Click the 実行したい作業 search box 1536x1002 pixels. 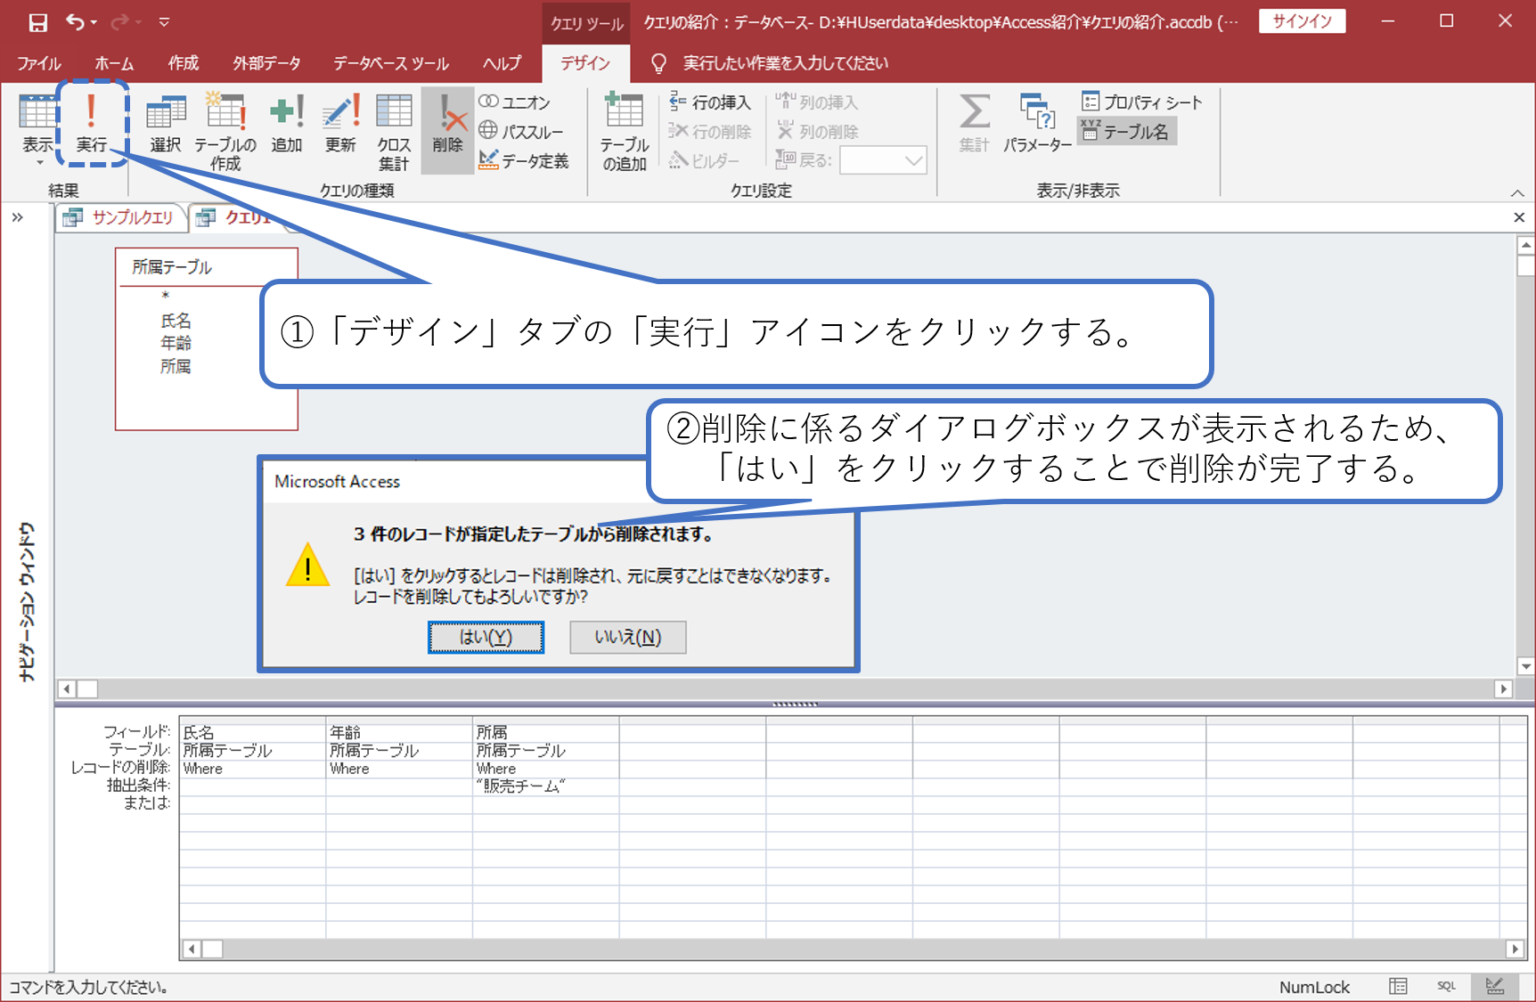pos(785,63)
